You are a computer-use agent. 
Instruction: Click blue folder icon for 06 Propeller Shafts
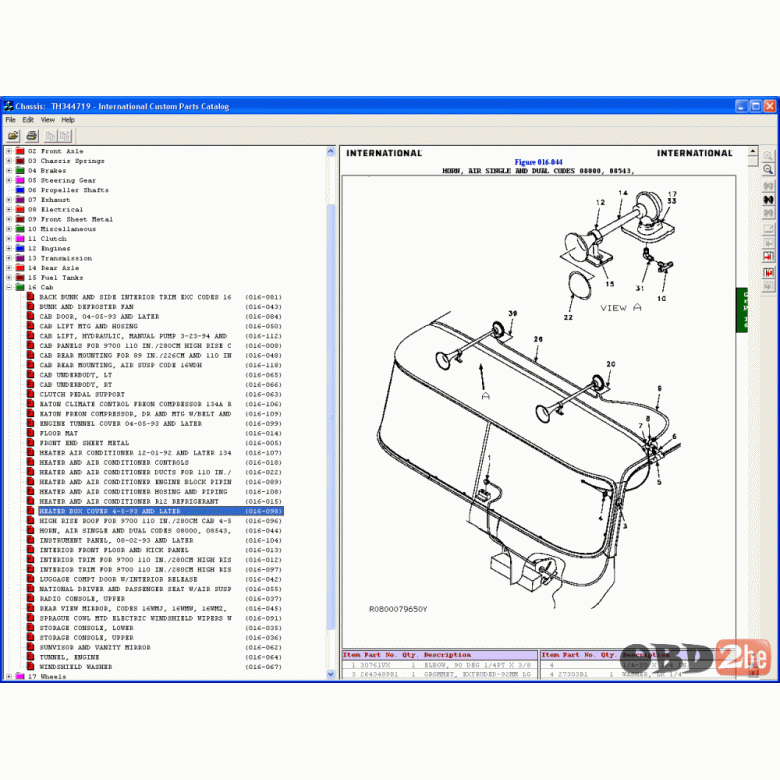click(20, 190)
